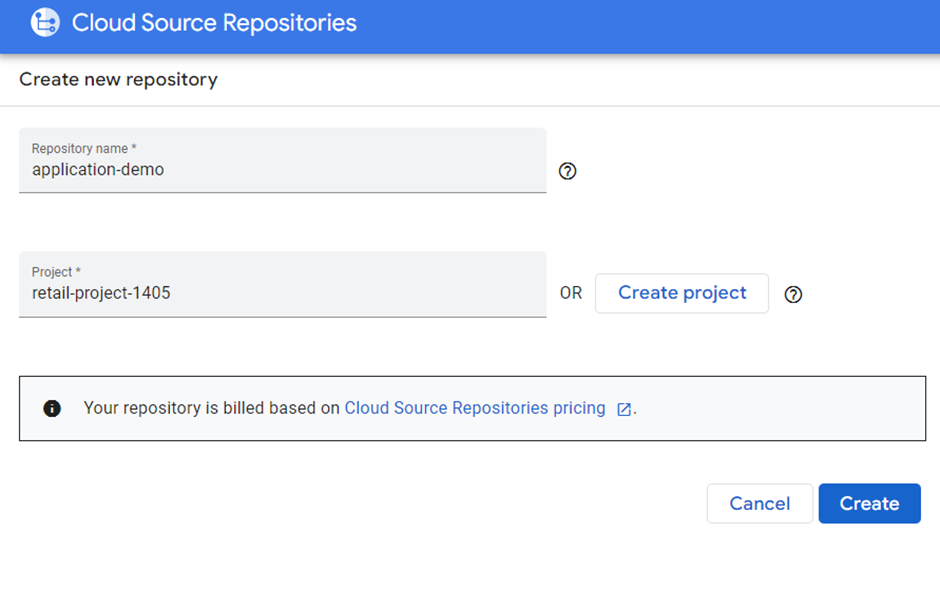Image resolution: width=940 pixels, height=608 pixels.
Task: Click the info icon in billing notice
Action: pyautogui.click(x=52, y=408)
